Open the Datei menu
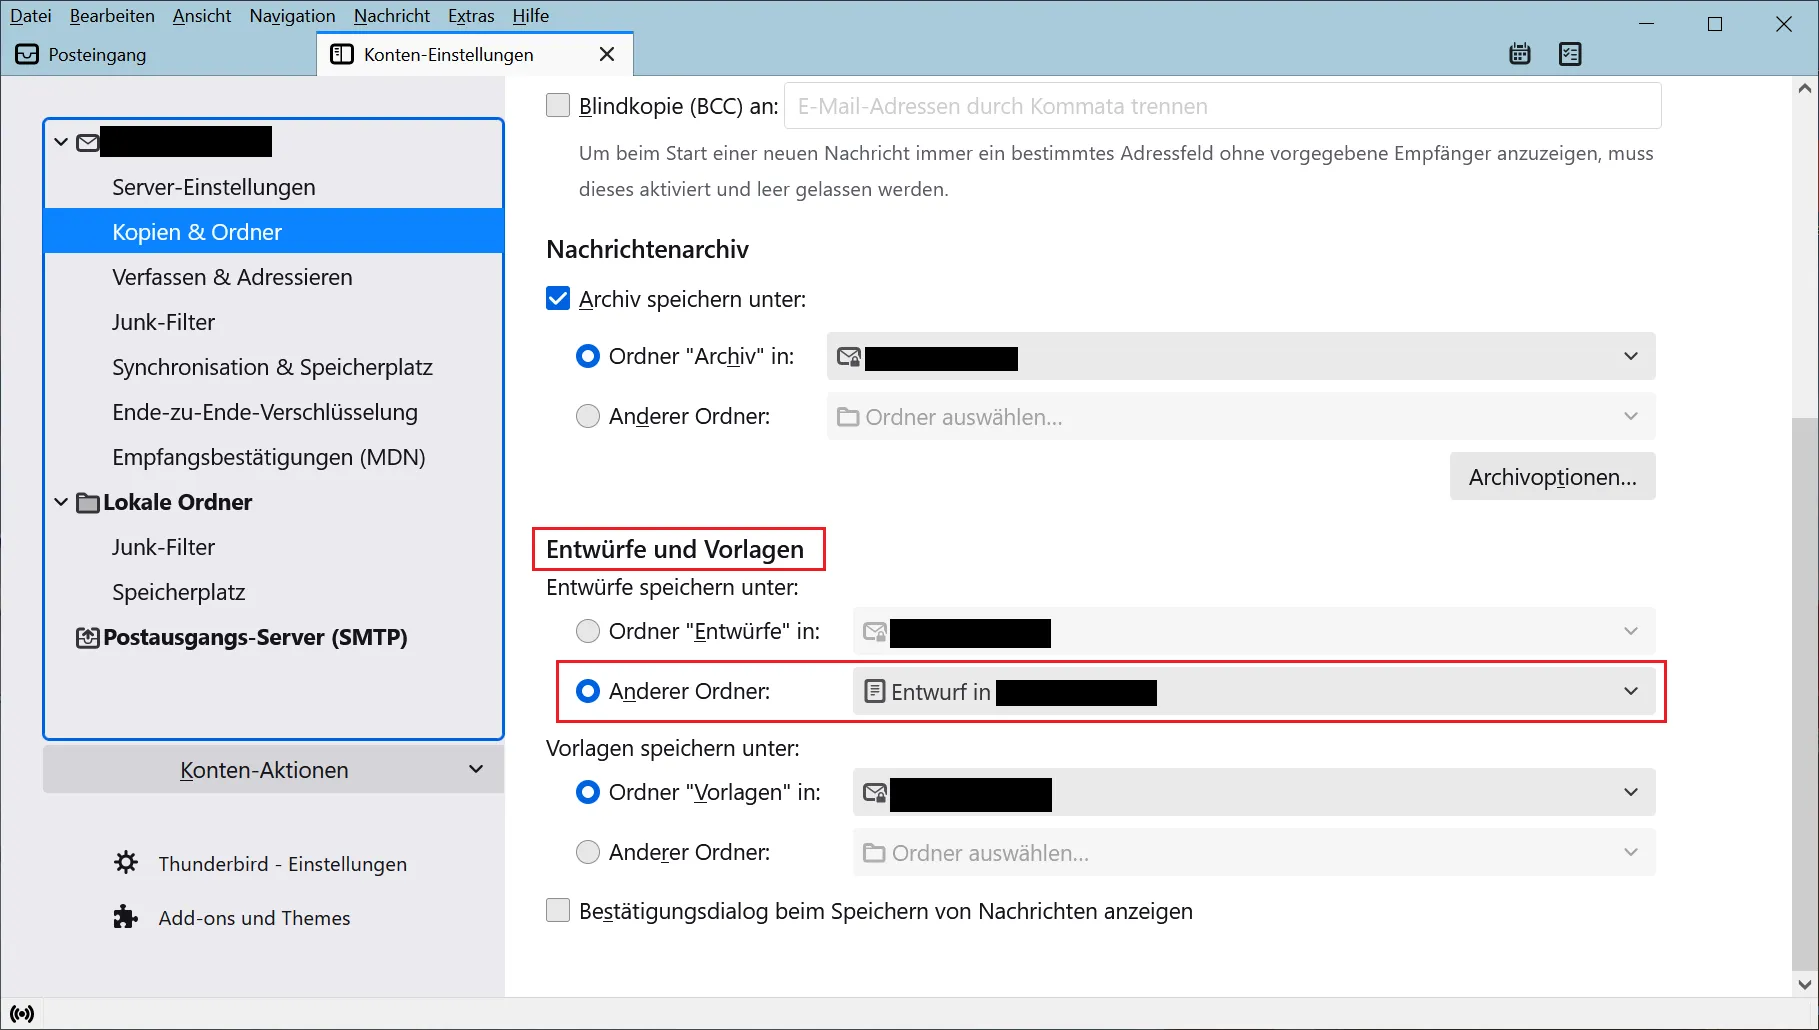Screen dimensions: 1819x1030 pyautogui.click(x=31, y=16)
